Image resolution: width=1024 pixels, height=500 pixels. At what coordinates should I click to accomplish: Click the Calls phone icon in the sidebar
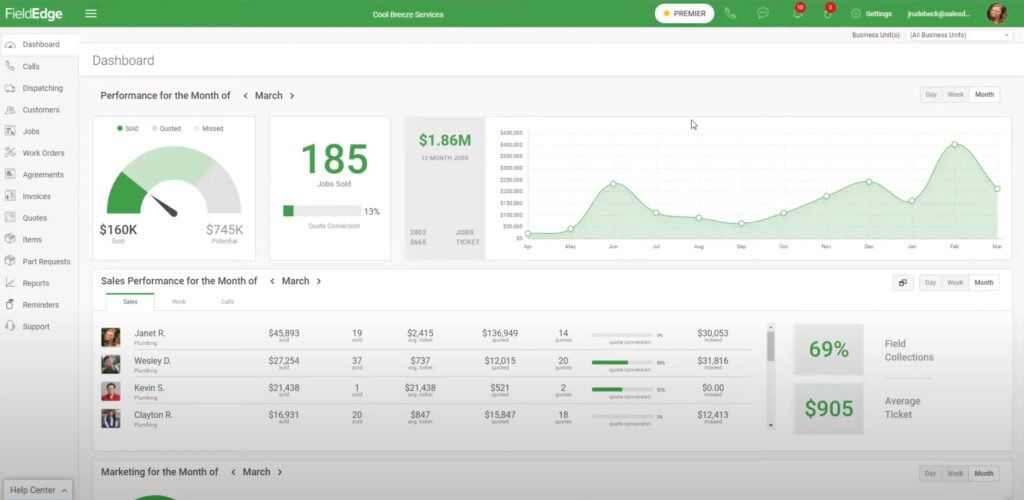10,66
